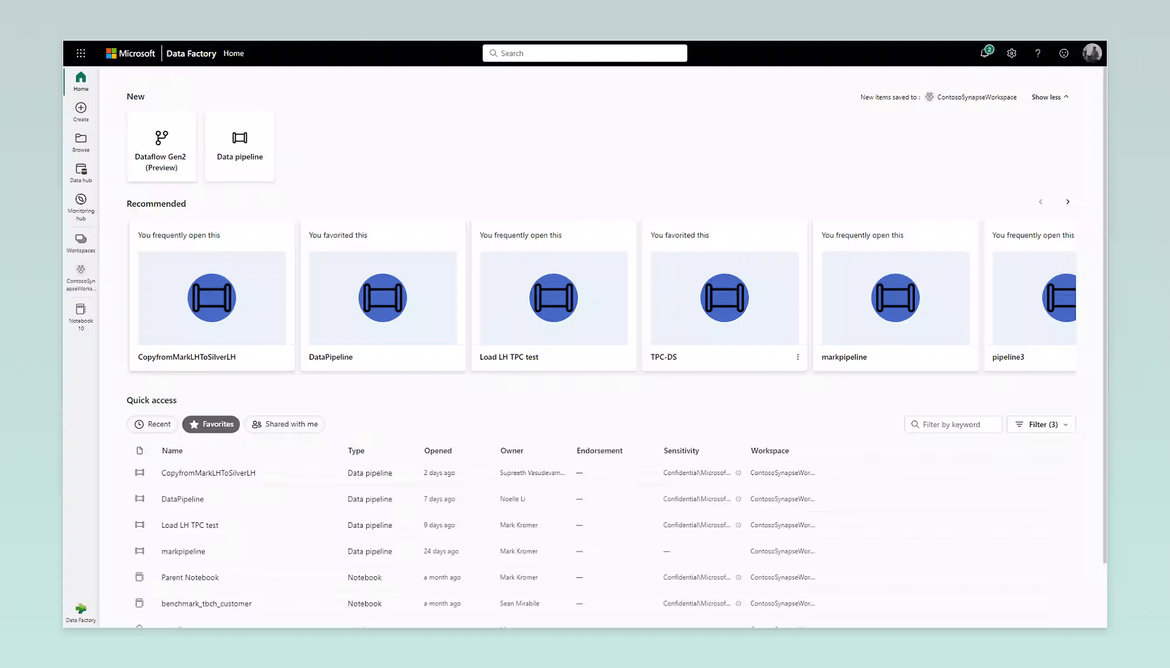Open more options on the TPC-DS card
Image resolution: width=1170 pixels, height=668 pixels.
798,357
